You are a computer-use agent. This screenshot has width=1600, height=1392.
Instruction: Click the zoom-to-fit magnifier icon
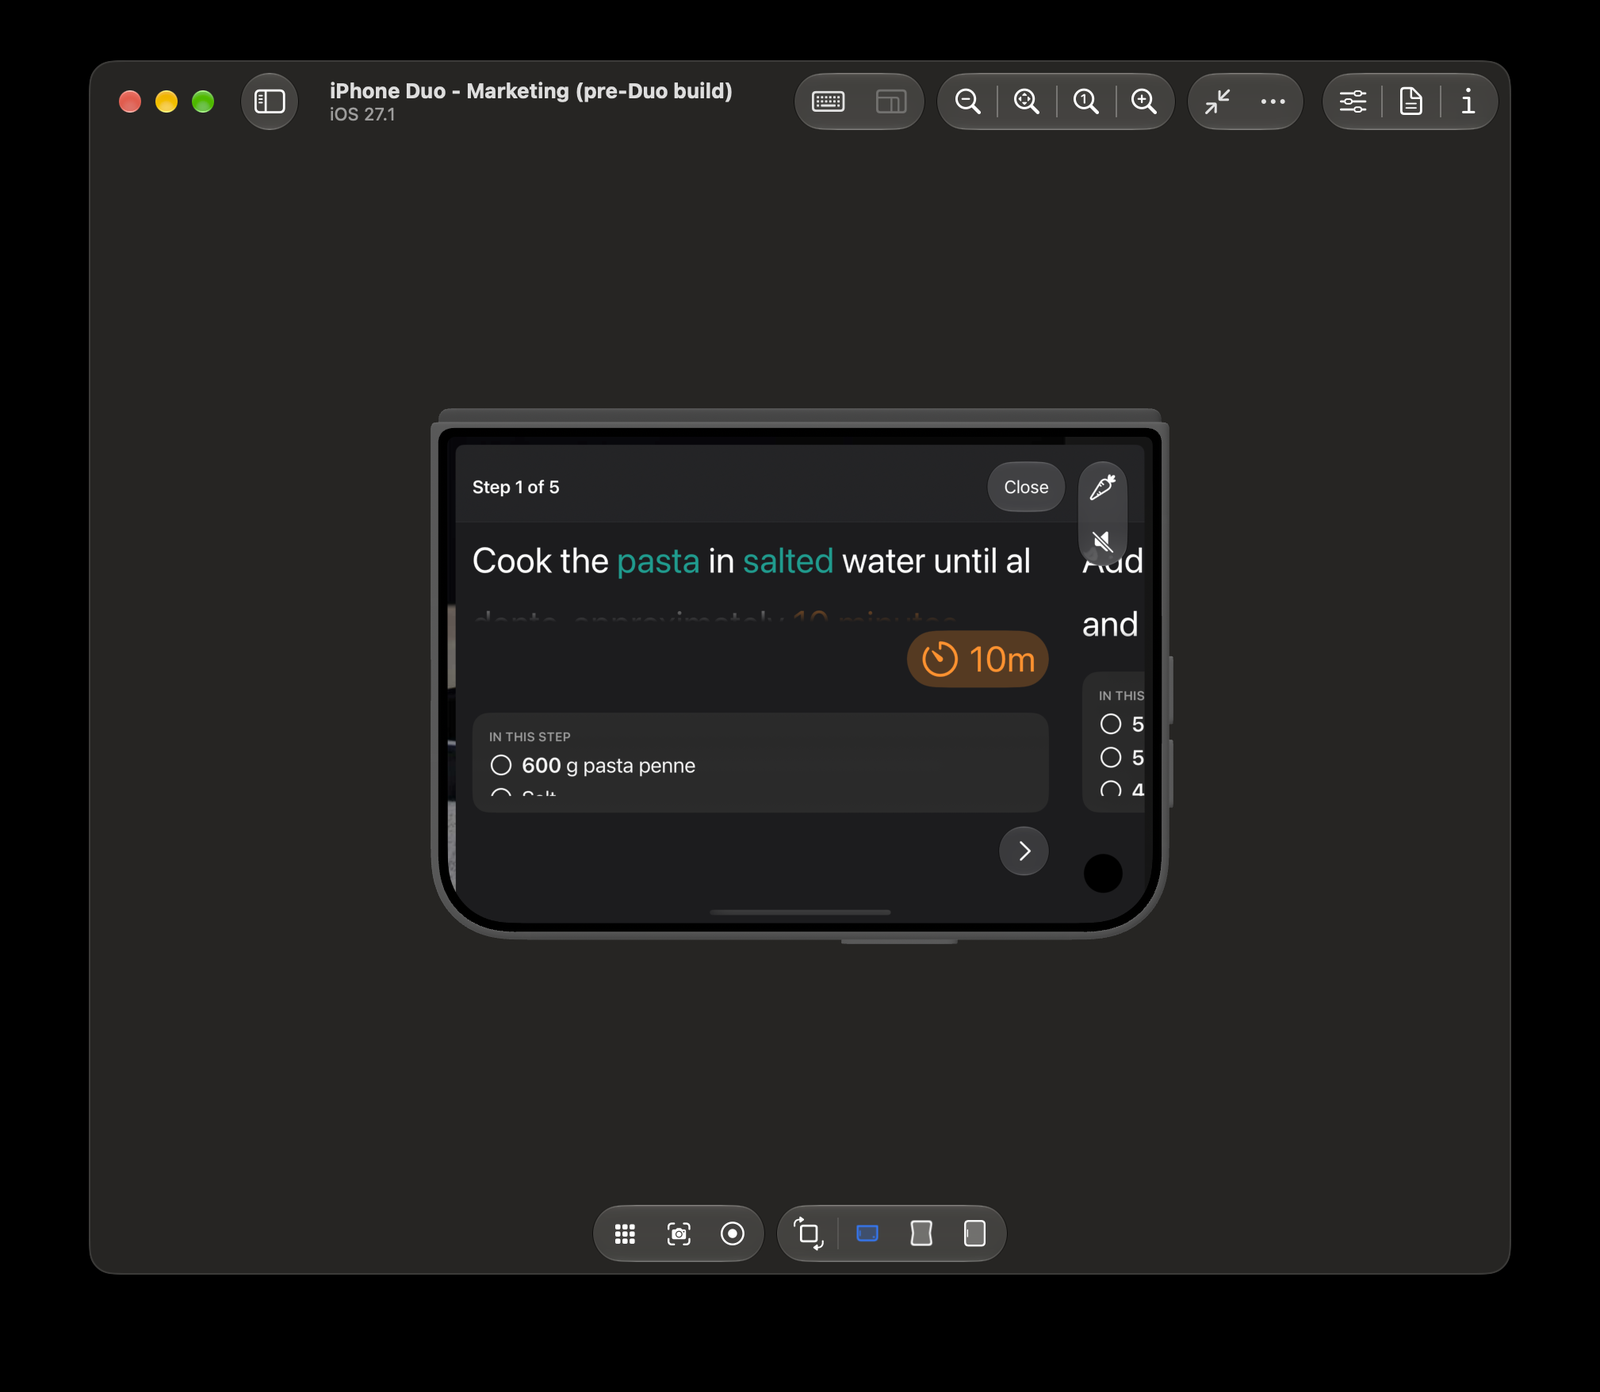tap(1026, 101)
